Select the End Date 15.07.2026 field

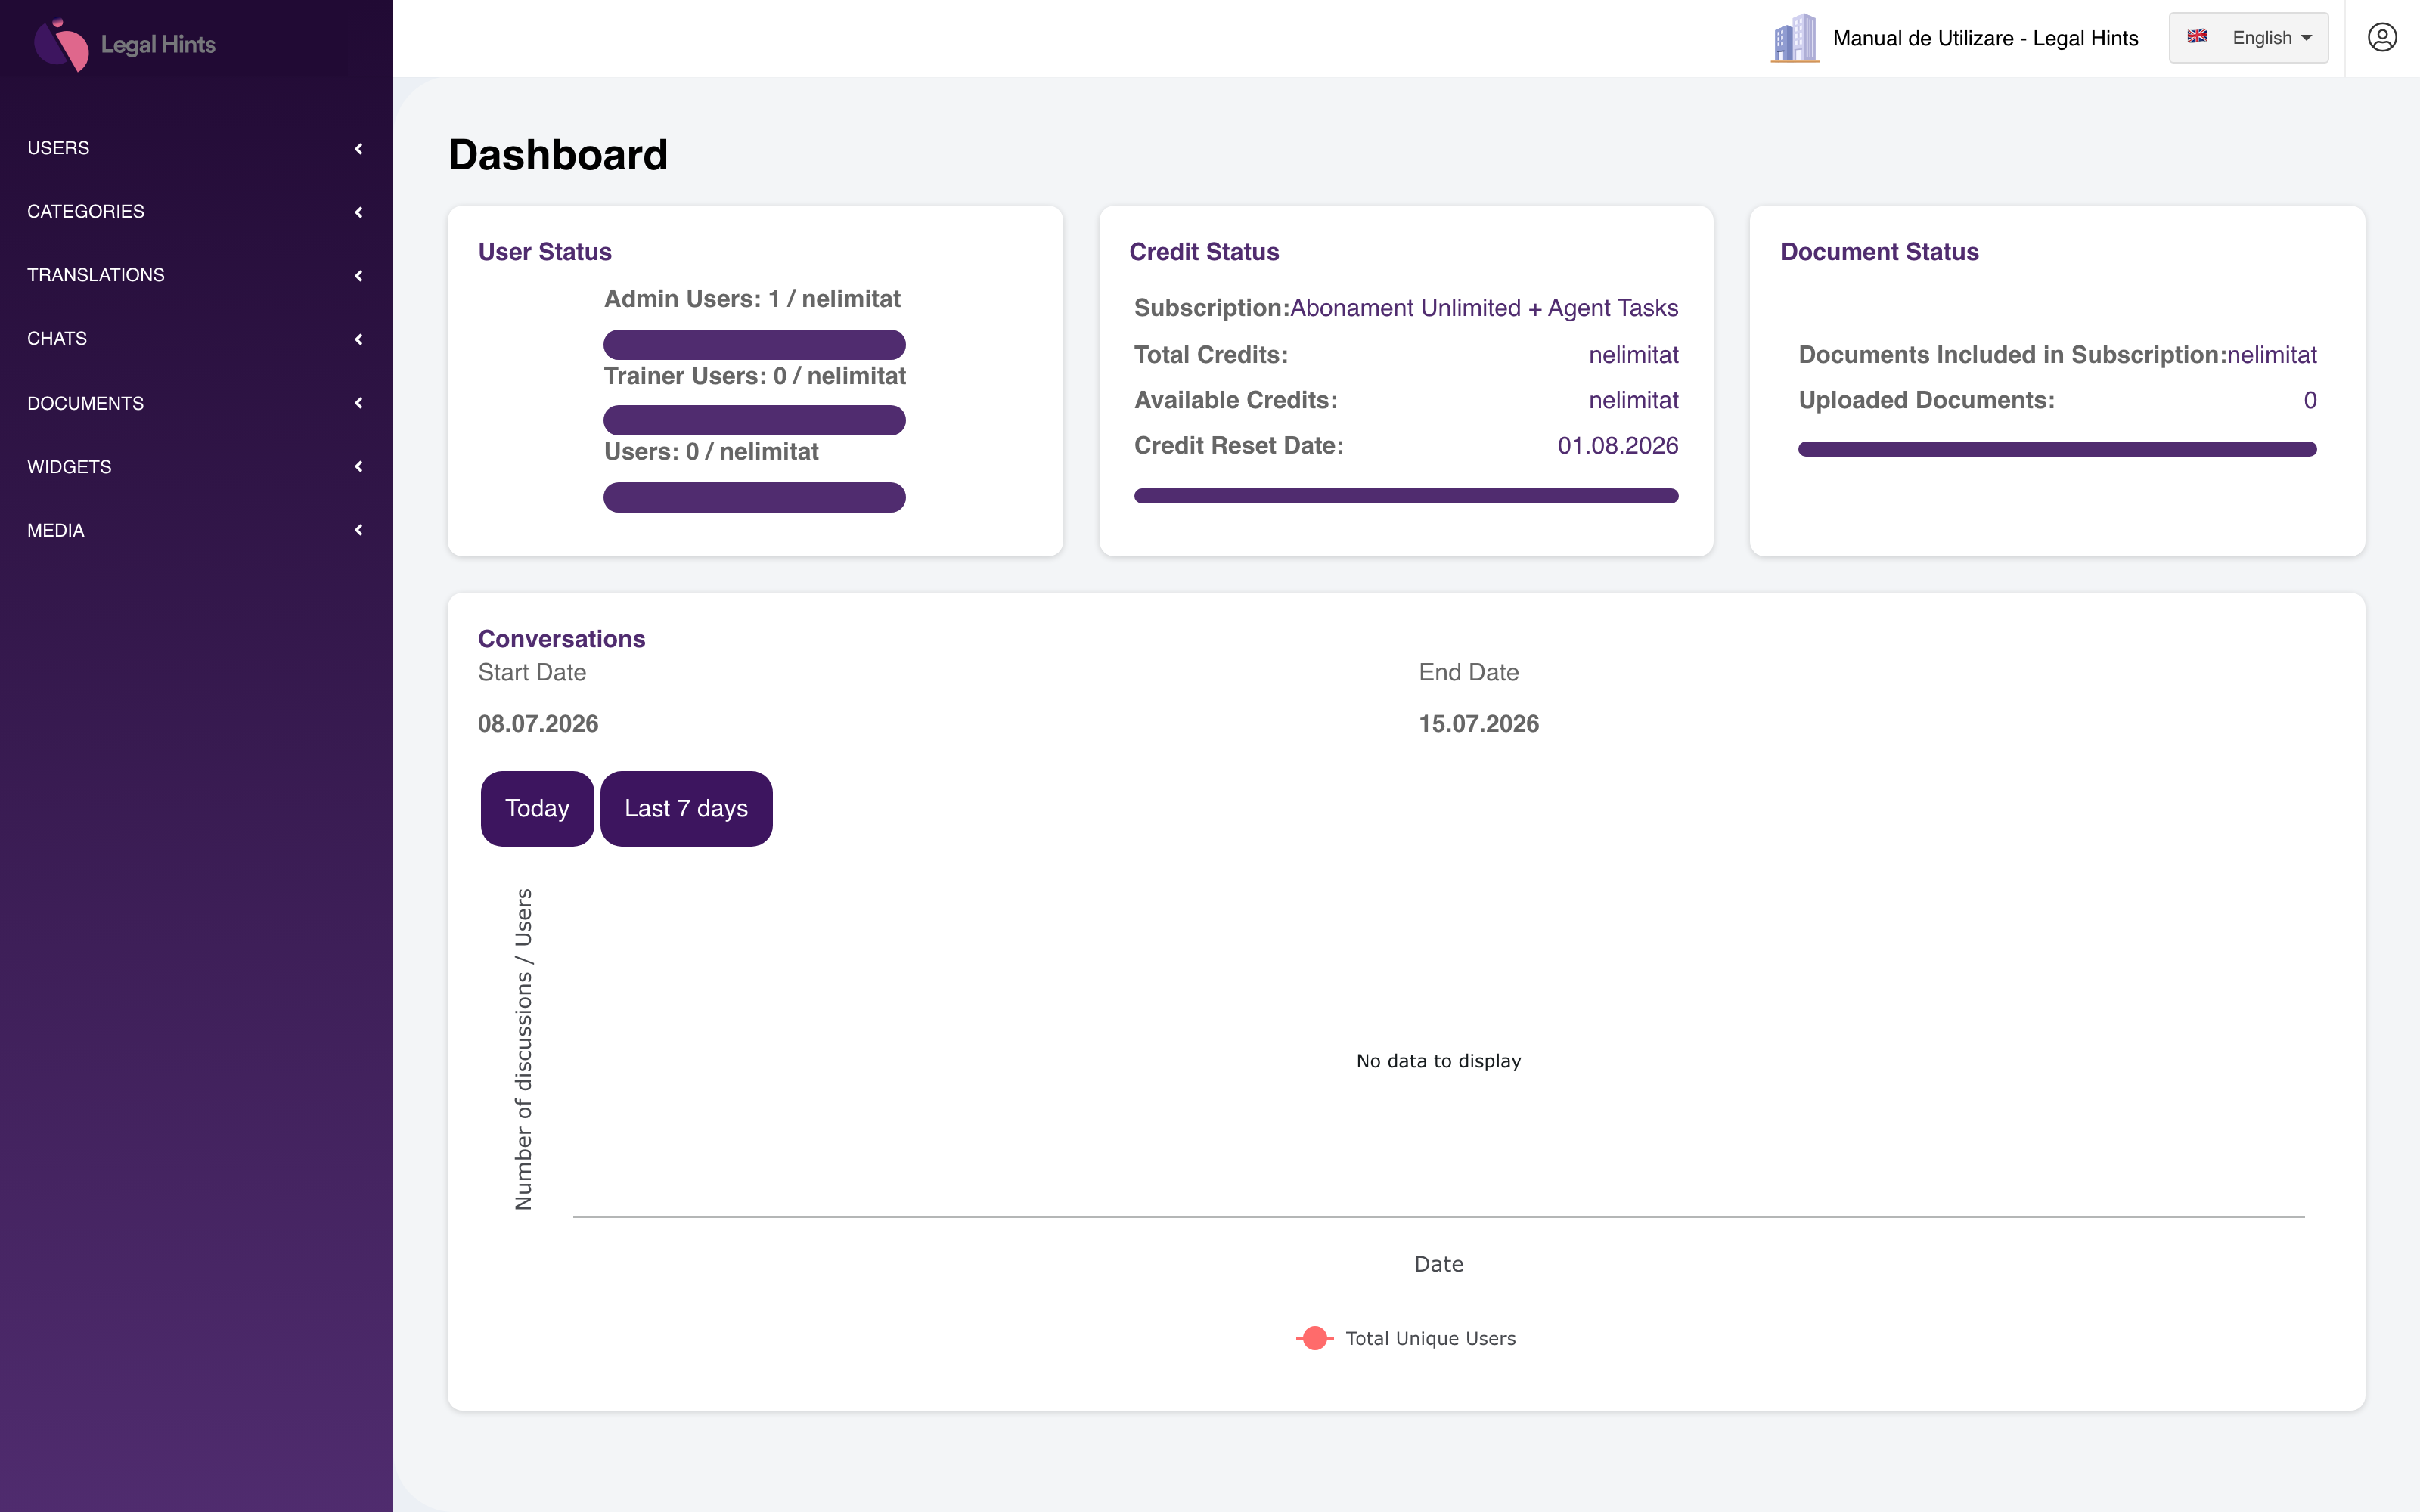[x=1478, y=724]
